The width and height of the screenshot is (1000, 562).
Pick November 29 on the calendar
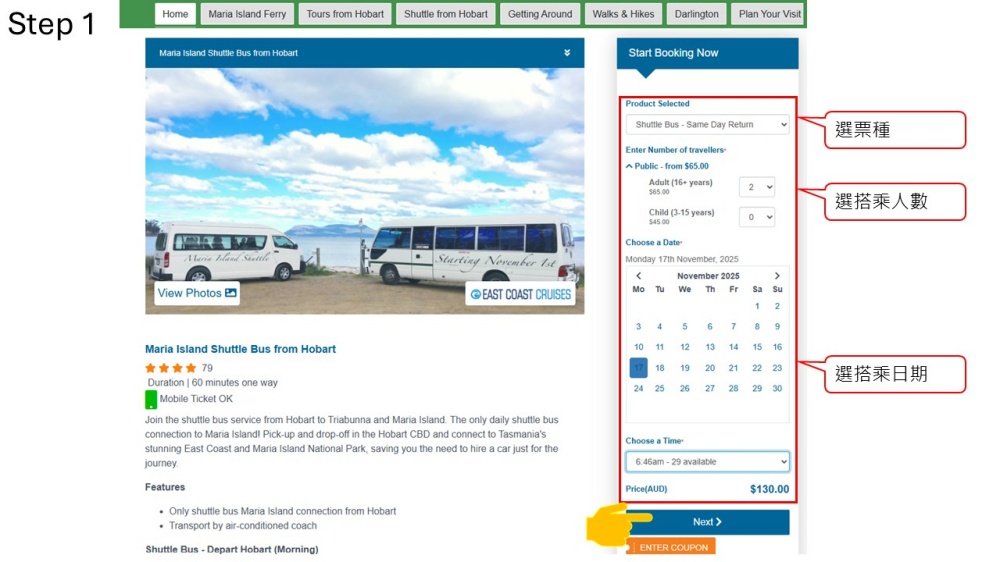pyautogui.click(x=757, y=388)
